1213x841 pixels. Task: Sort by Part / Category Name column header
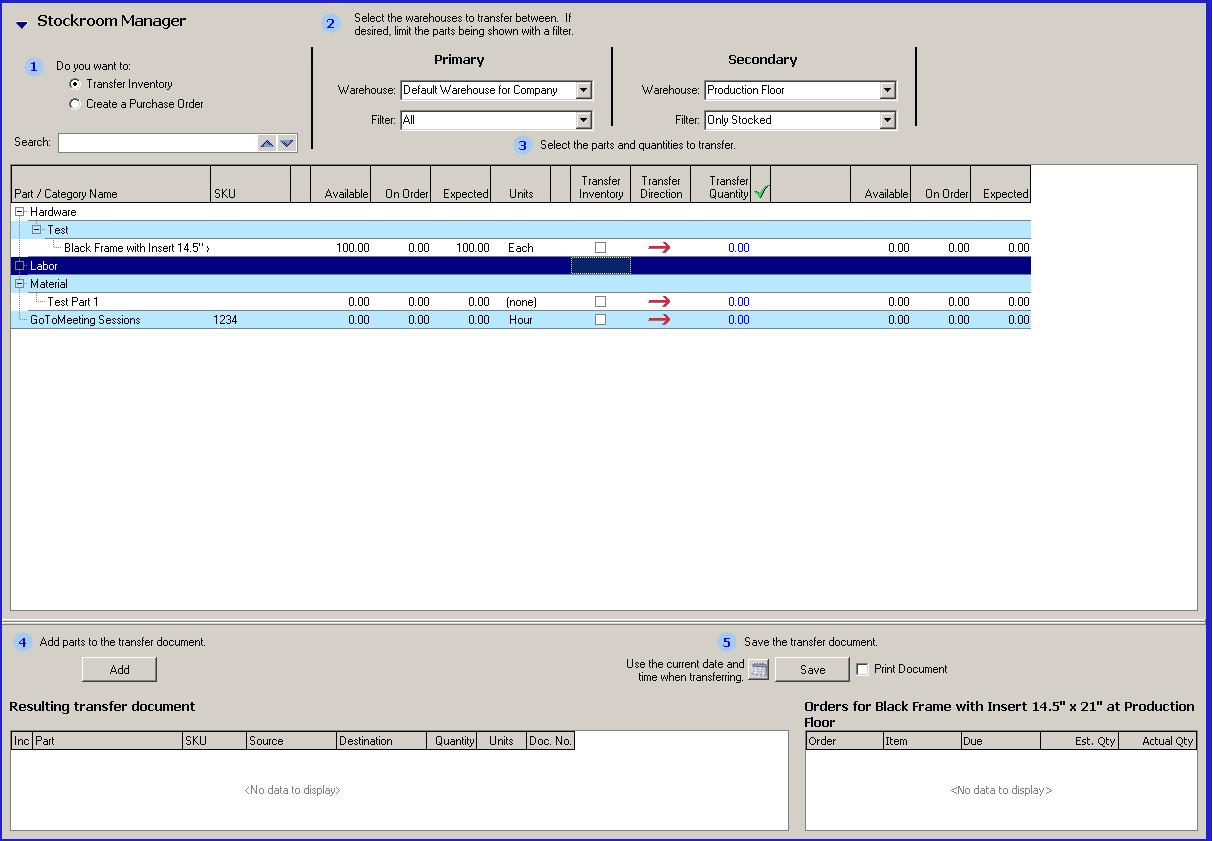(111, 185)
